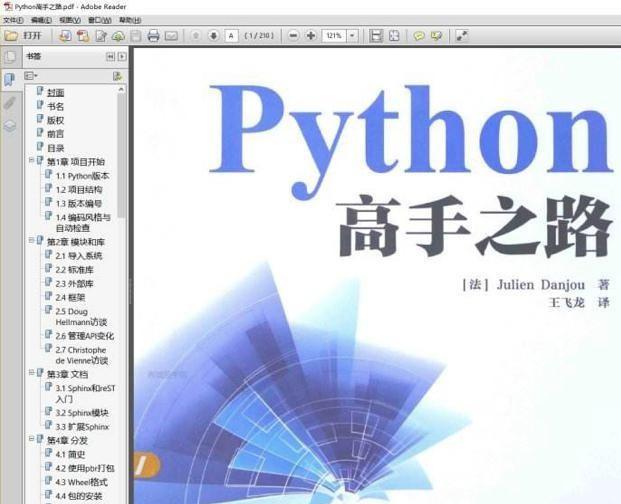Open bookmark 3.3 扩展Sphinx
The image size is (621, 504).
[82, 427]
